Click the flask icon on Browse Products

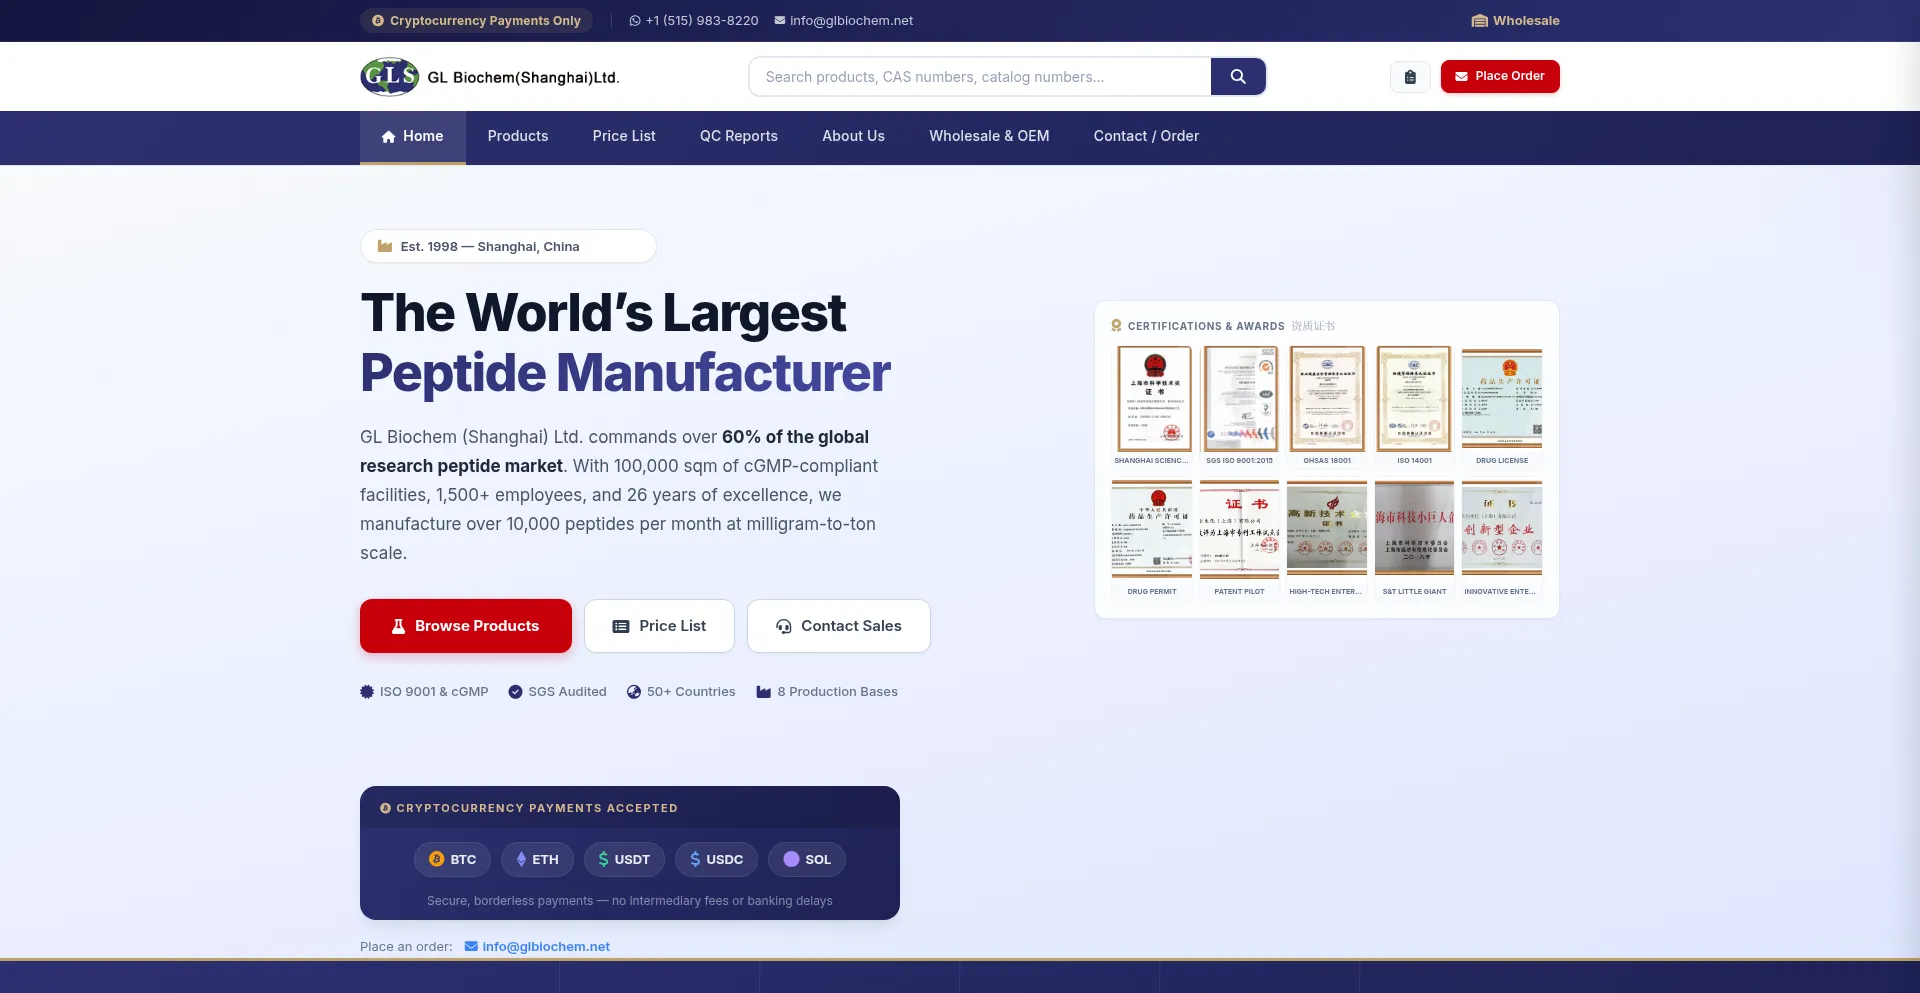coord(398,626)
